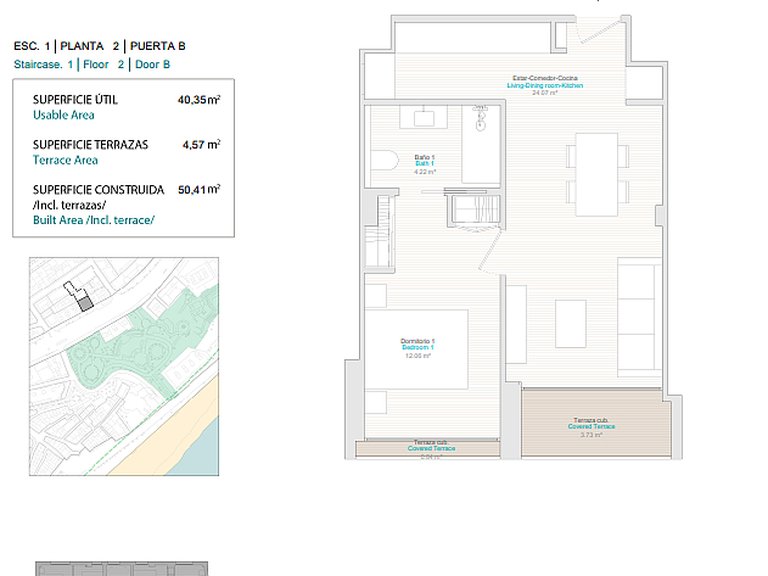Click the 'ESC. 1' staircase label

click(32, 46)
